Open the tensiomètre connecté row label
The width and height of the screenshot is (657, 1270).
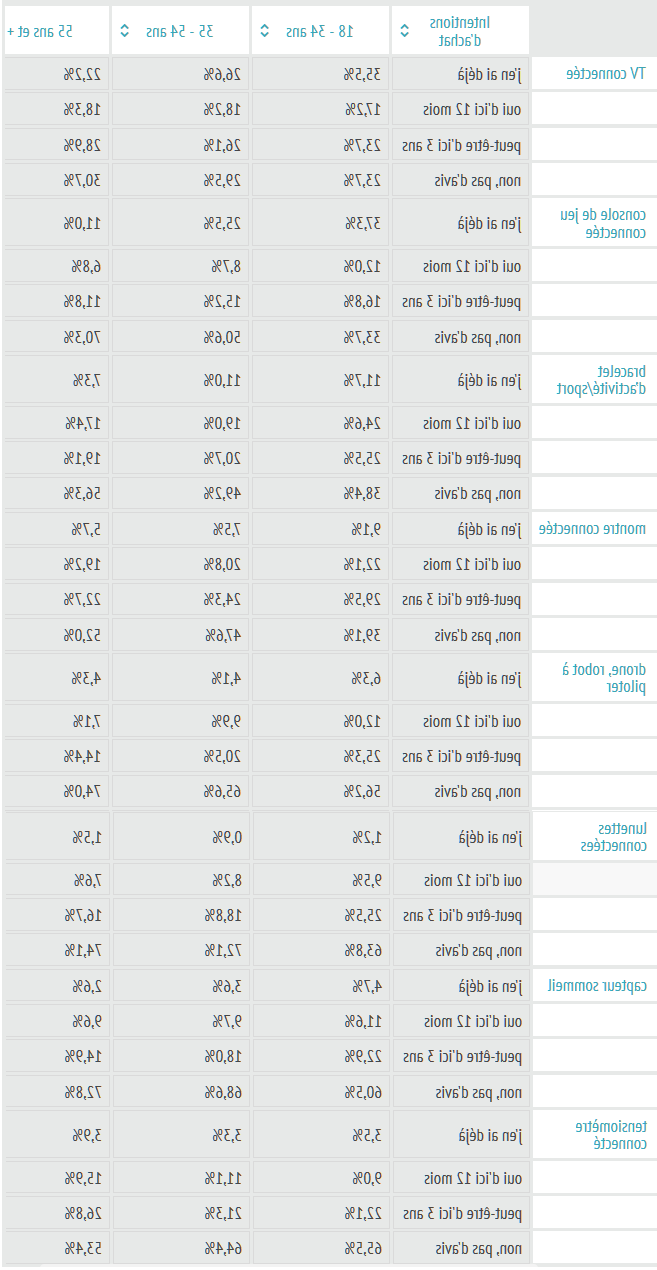tap(610, 1135)
